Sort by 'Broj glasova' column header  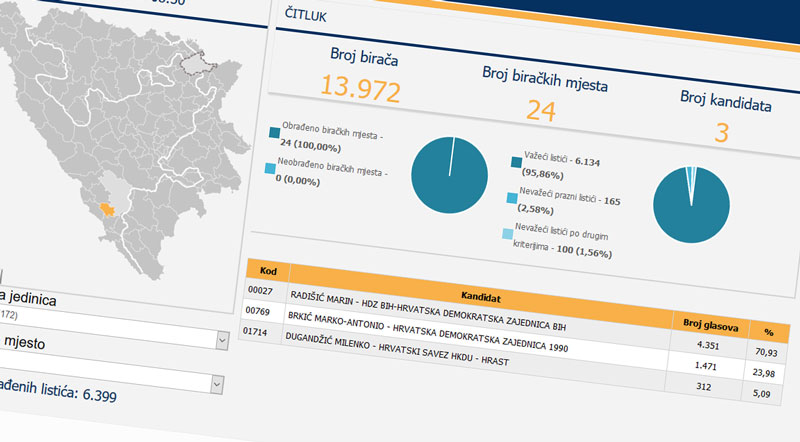coord(707,323)
